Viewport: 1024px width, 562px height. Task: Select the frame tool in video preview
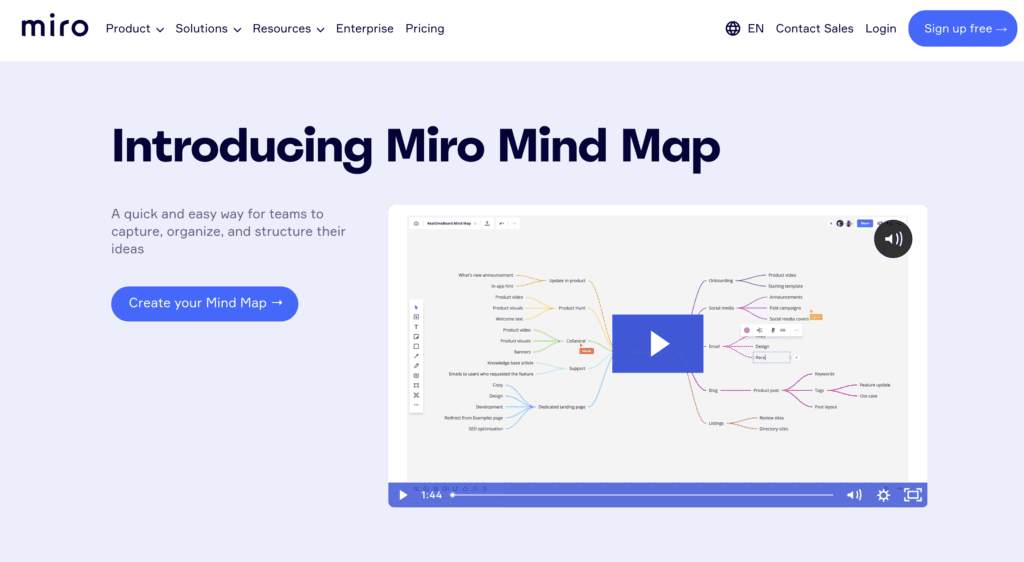pos(416,385)
